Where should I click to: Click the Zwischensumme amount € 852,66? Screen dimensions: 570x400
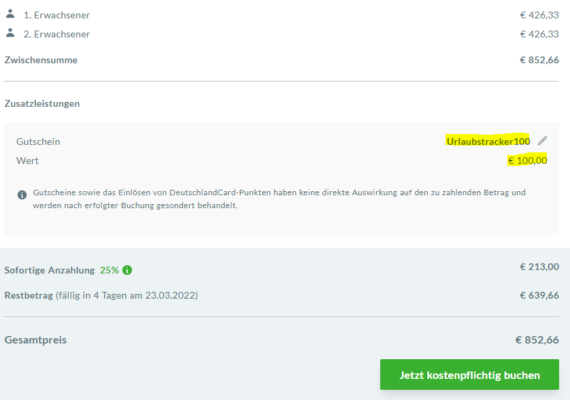tap(539, 60)
